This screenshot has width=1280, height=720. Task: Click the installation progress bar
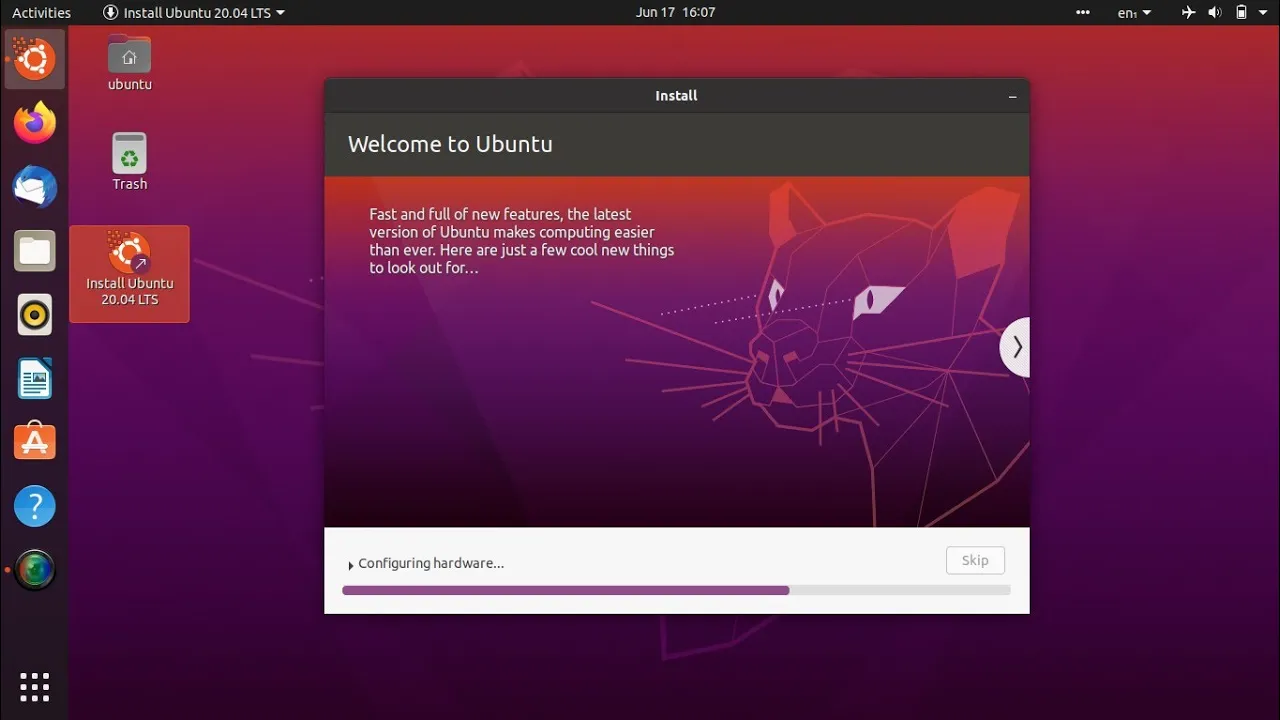tap(676, 591)
